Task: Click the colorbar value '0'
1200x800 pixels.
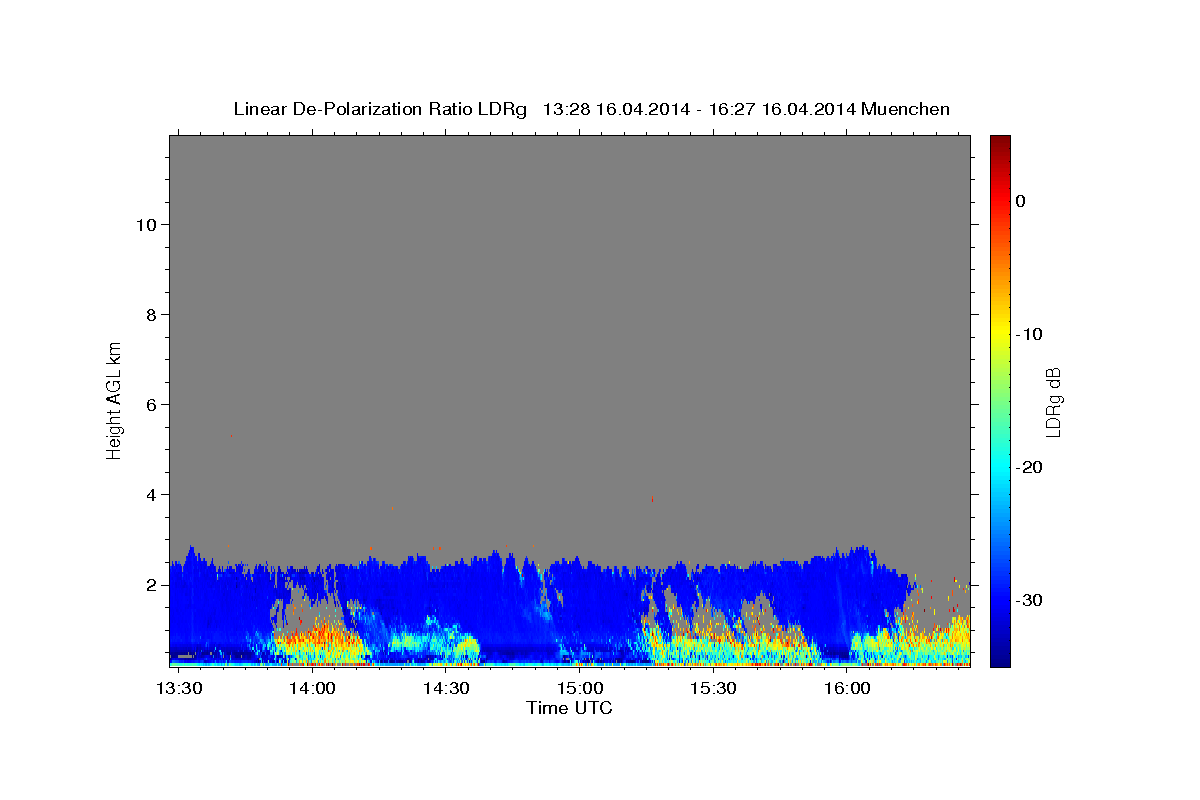Action: click(x=1020, y=201)
